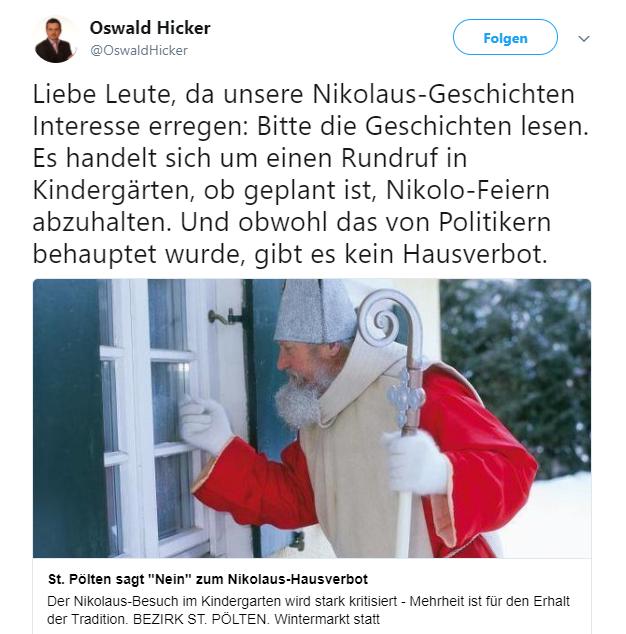Open the headline 'St. Pölten sagt Nein' link
Viewport: 626px width, 634px height.
coord(208,579)
